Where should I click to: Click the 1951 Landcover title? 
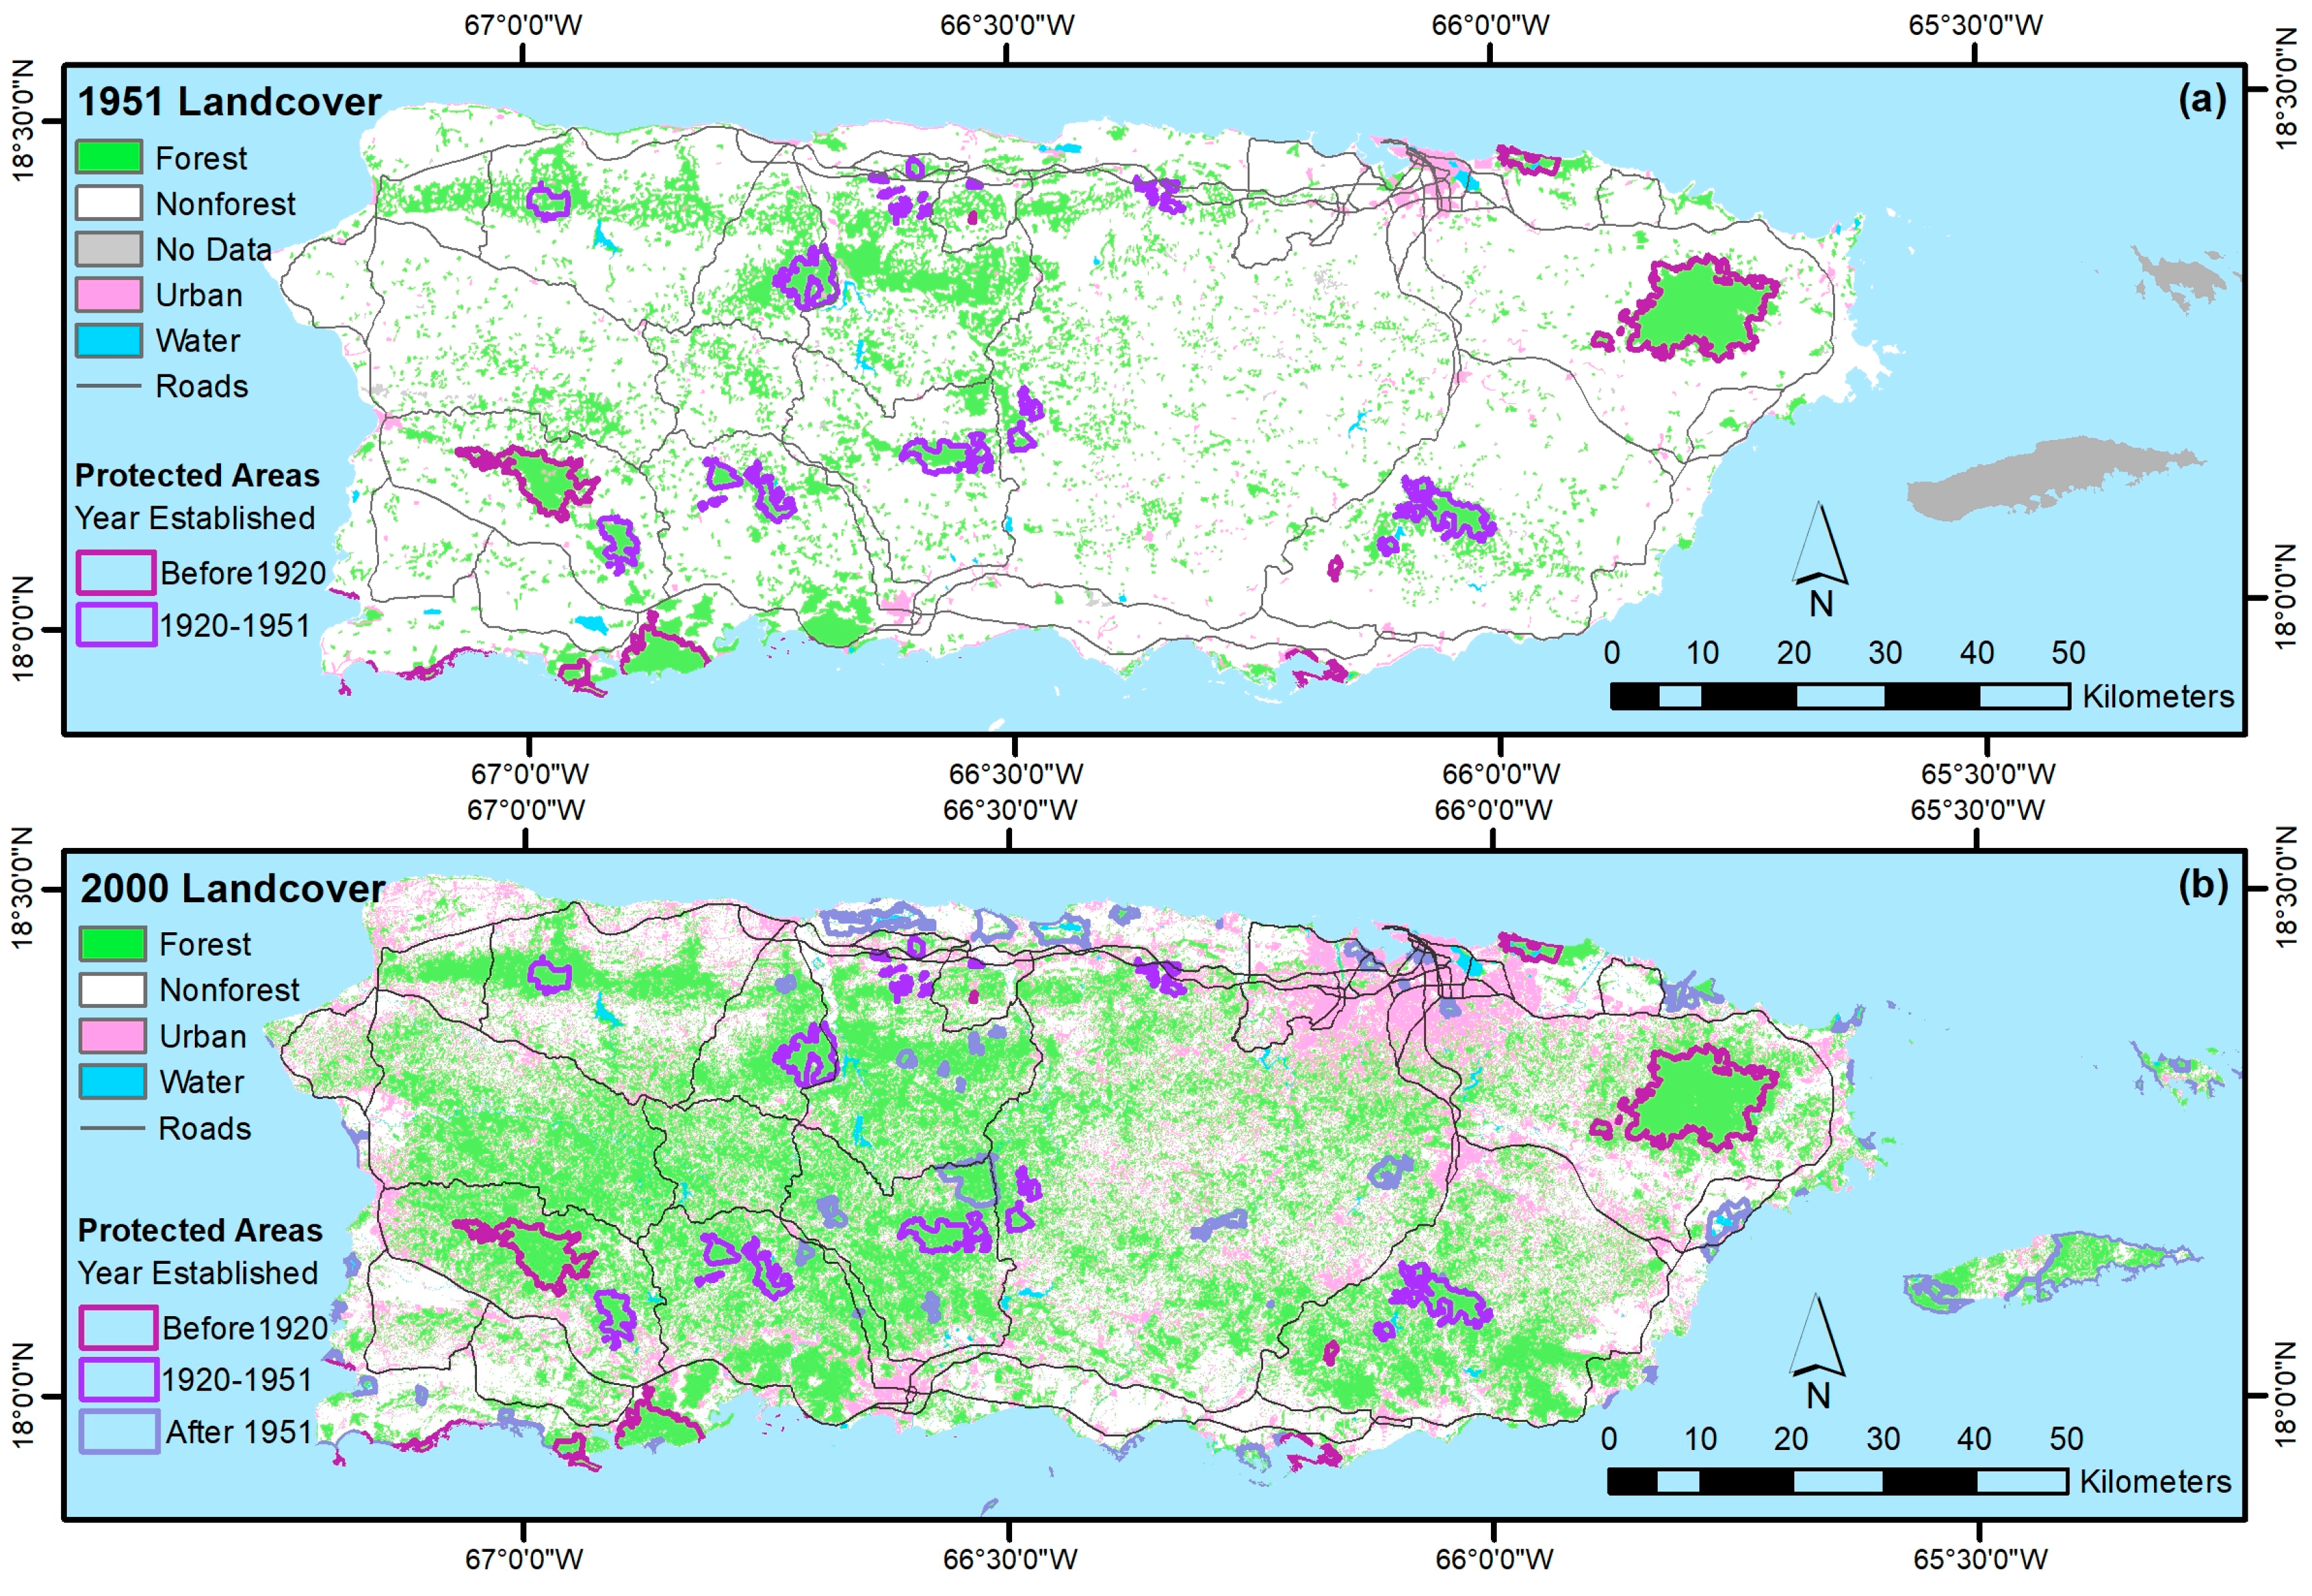click(229, 102)
